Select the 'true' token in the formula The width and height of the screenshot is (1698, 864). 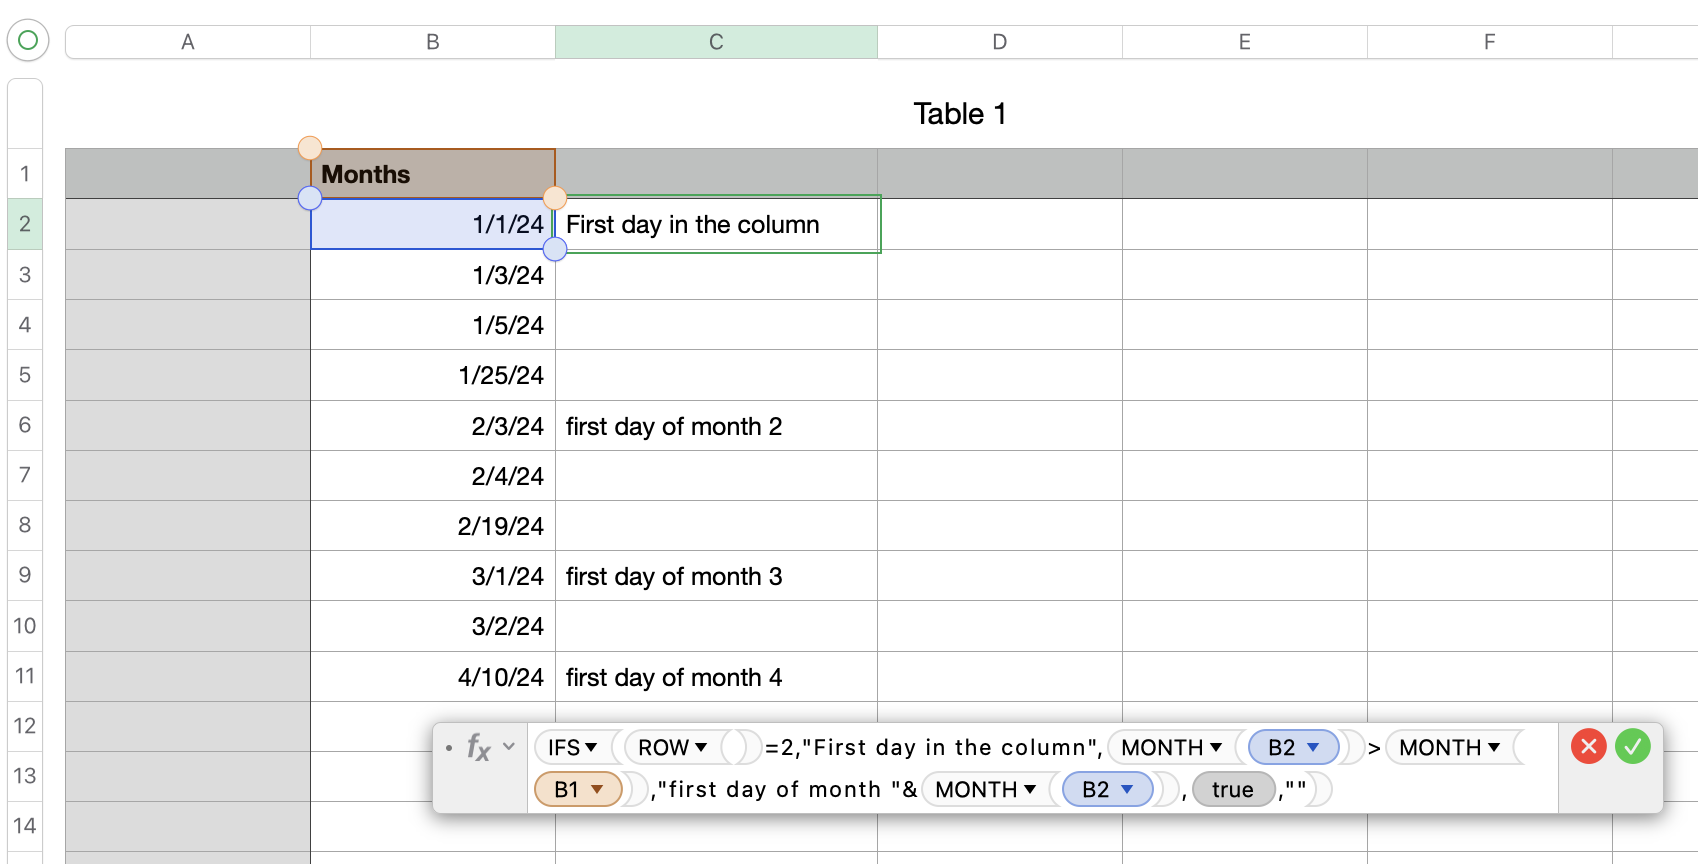(1232, 789)
